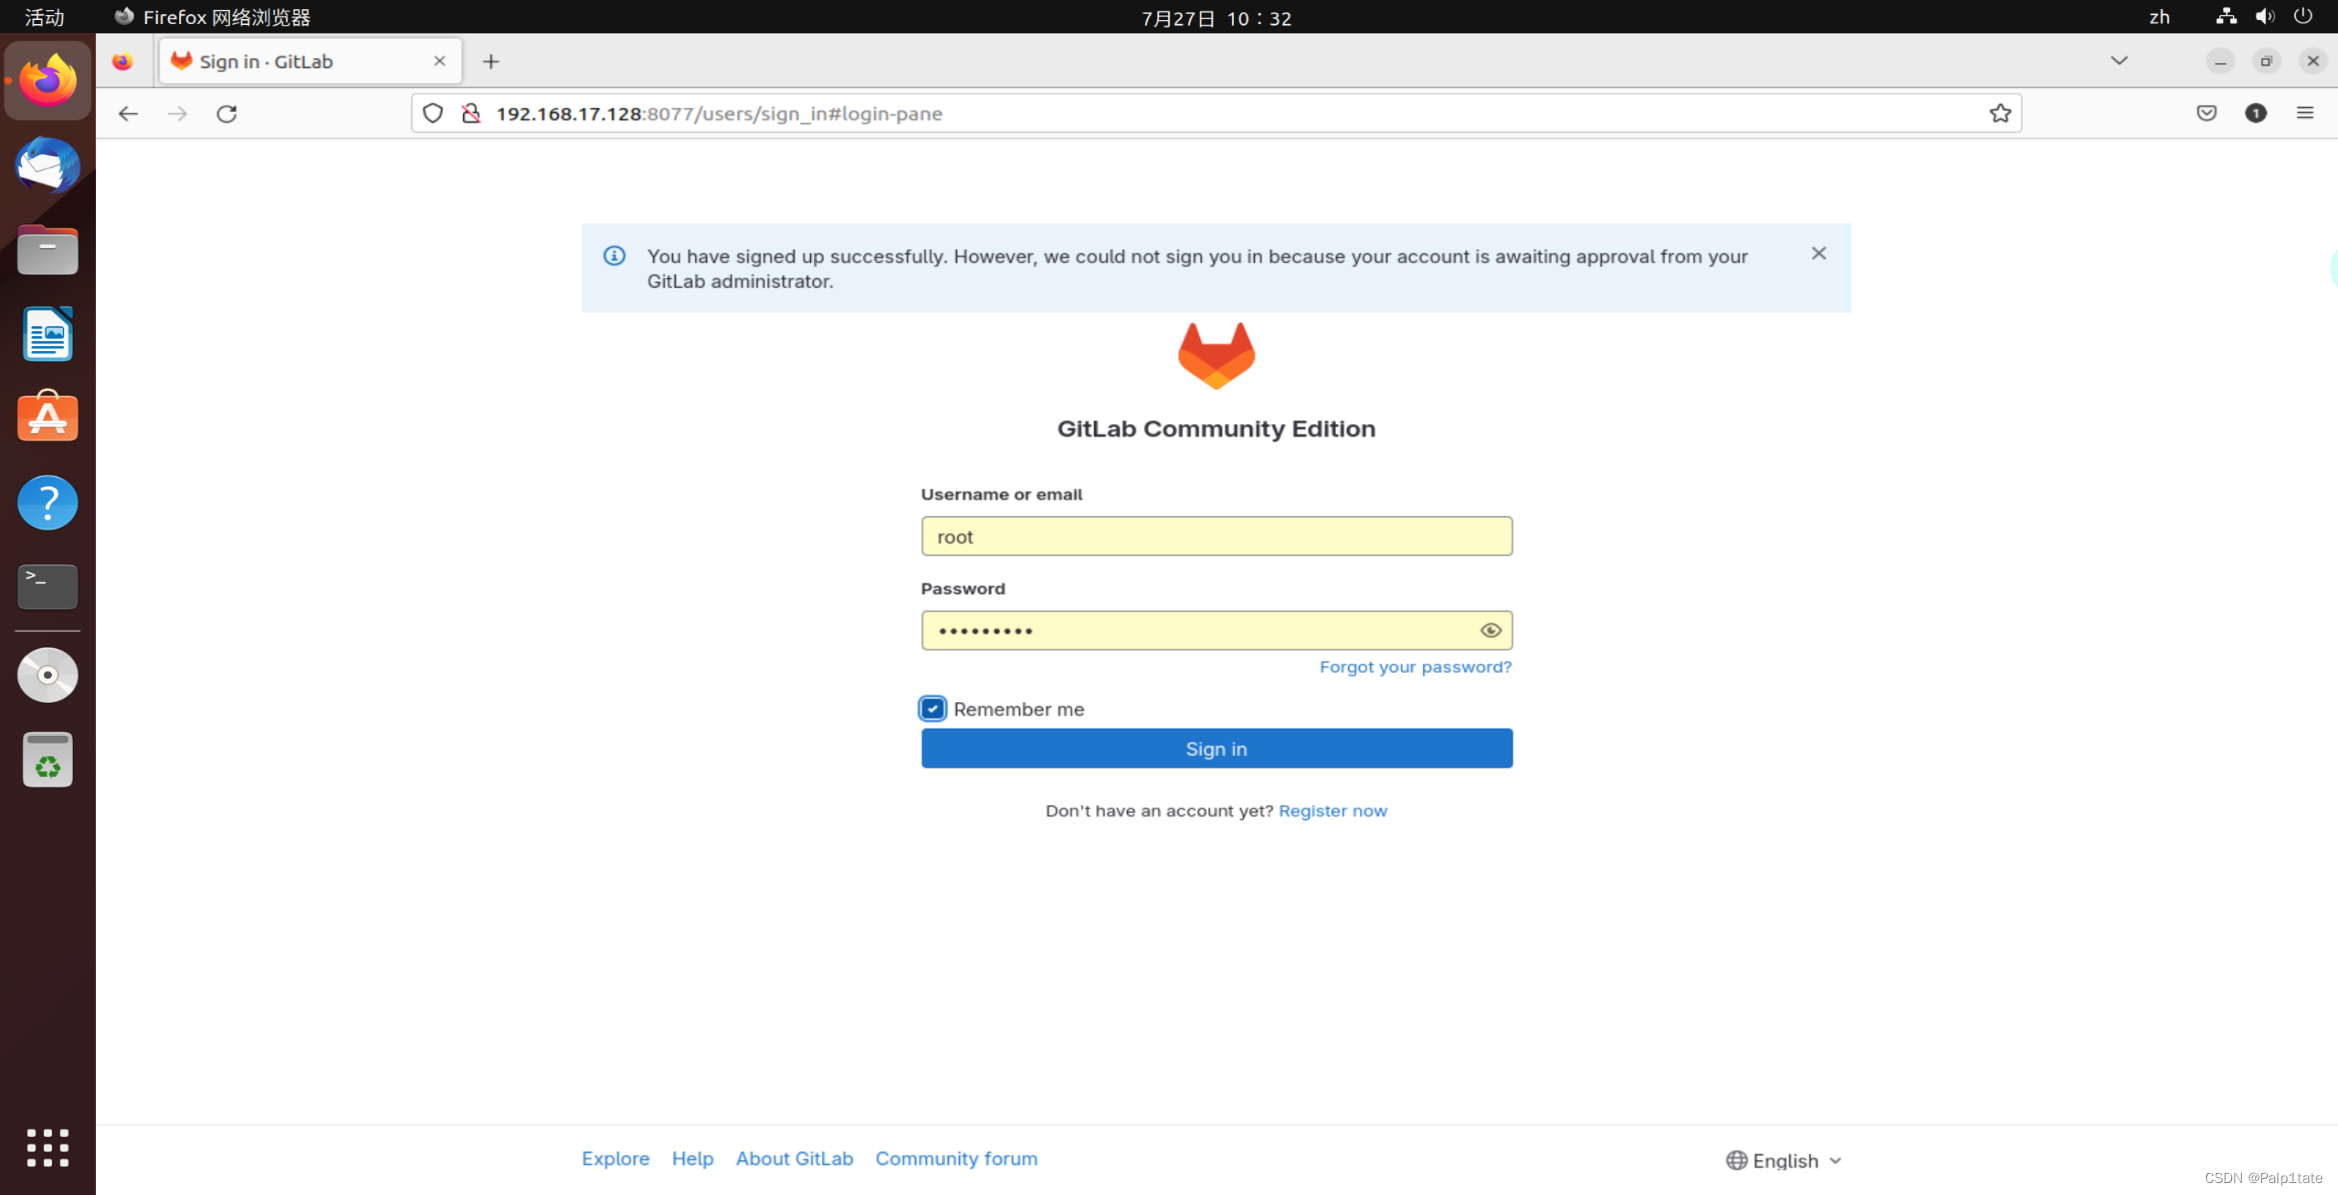
Task: Select the Explore menu item
Action: [x=614, y=1158]
